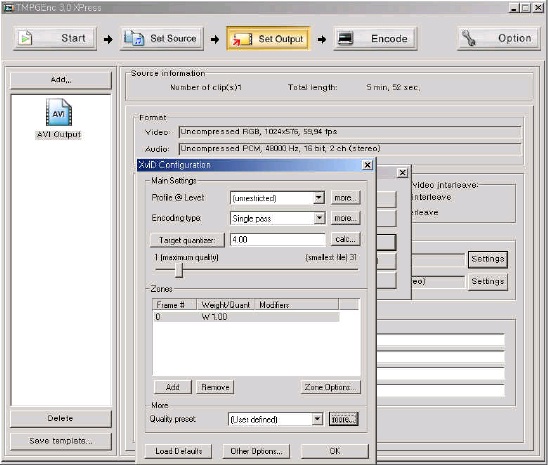Click the Audio format text field
The image size is (548, 465).
pyautogui.click(x=350, y=149)
